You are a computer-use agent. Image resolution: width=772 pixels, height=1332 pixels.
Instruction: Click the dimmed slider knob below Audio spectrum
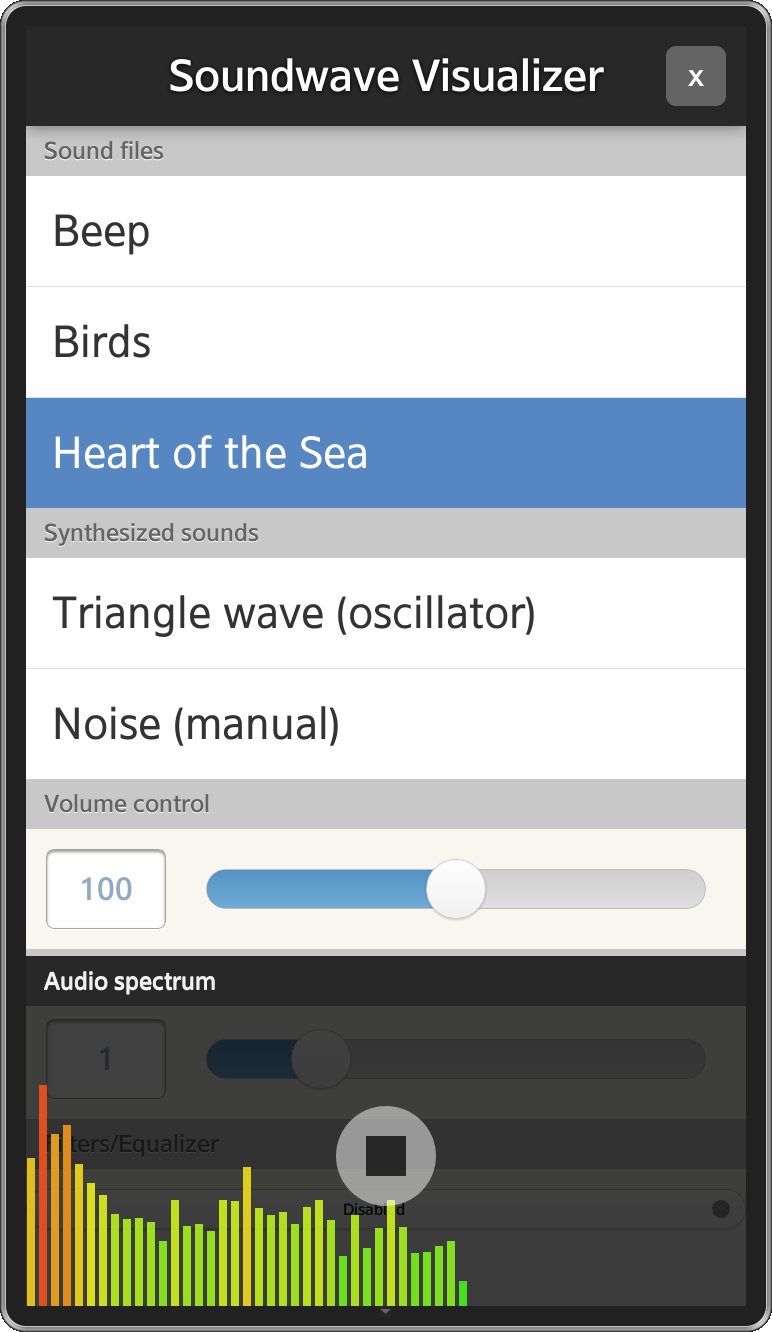321,1059
